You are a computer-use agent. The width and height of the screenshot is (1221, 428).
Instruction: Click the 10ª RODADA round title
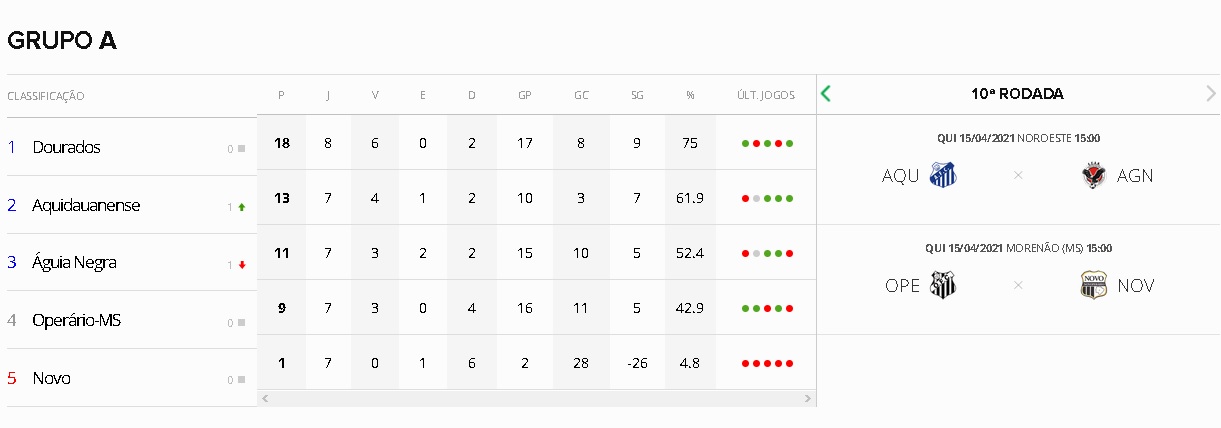pyautogui.click(x=1017, y=94)
